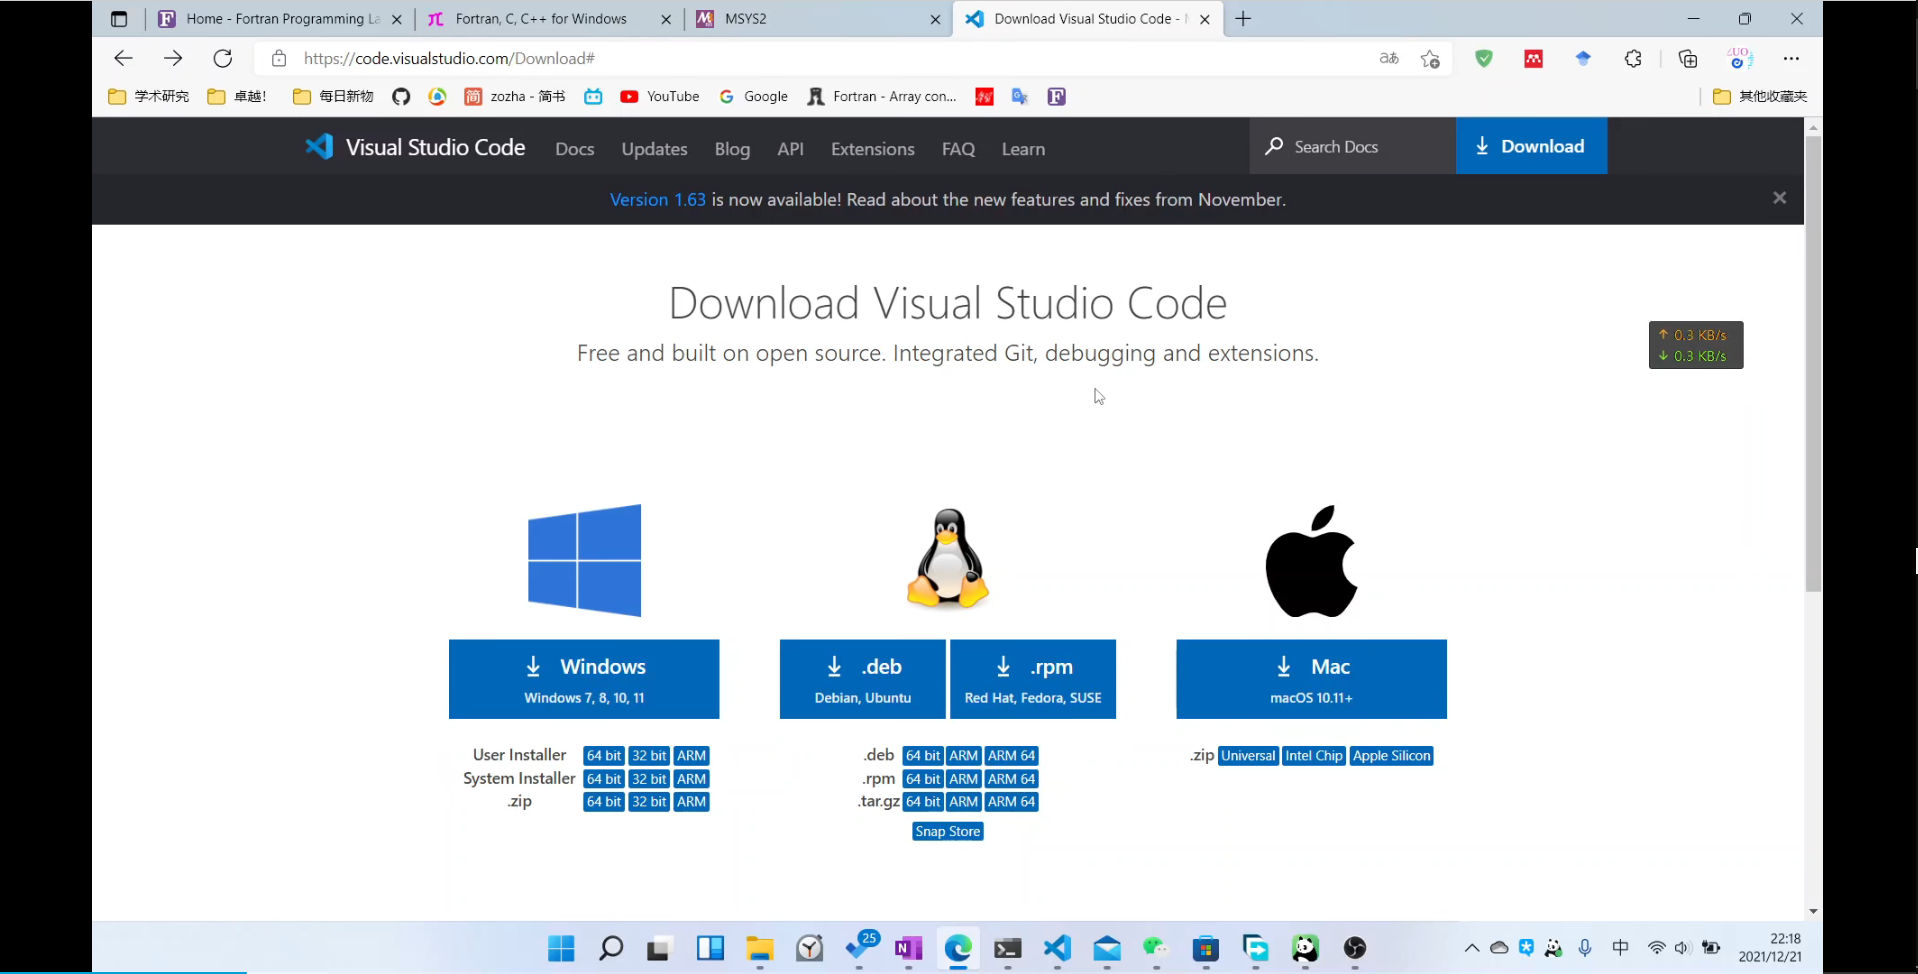Open API in site navigation
This screenshot has height=974, width=1918.
[790, 149]
